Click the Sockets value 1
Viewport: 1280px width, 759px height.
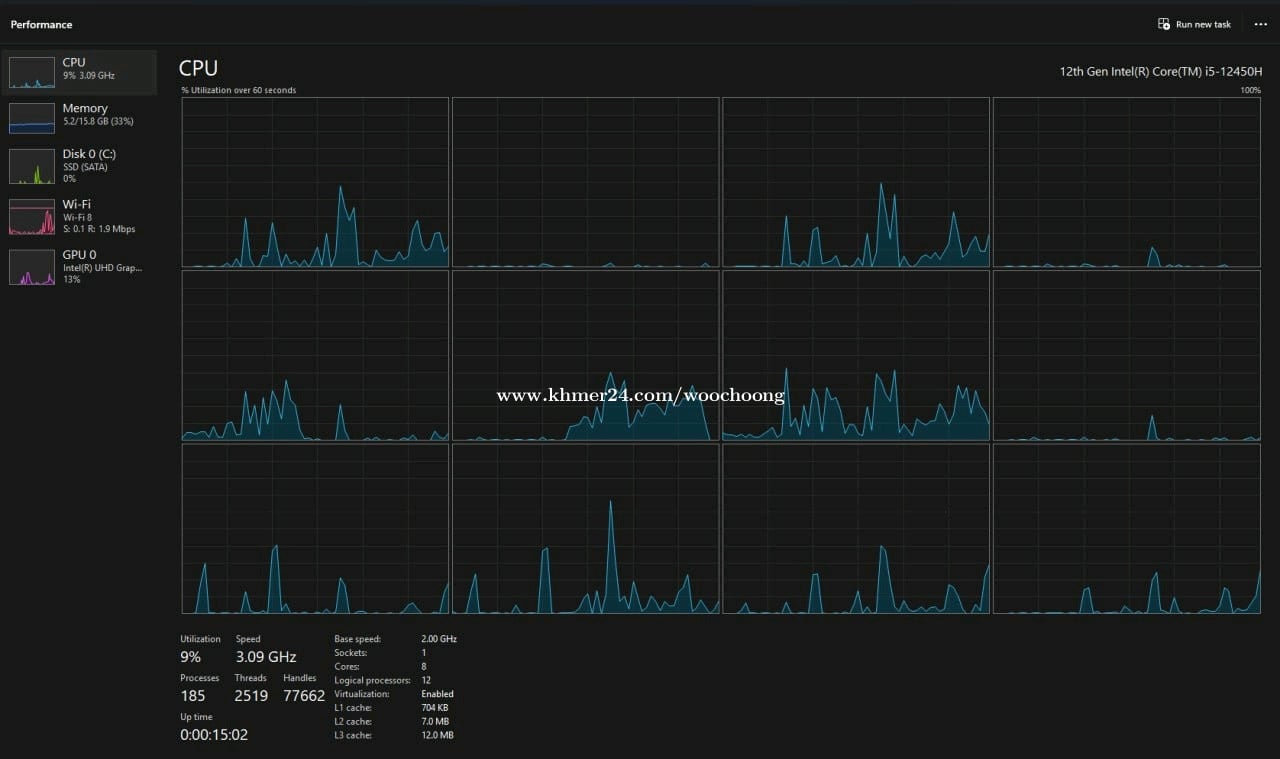click(x=424, y=653)
